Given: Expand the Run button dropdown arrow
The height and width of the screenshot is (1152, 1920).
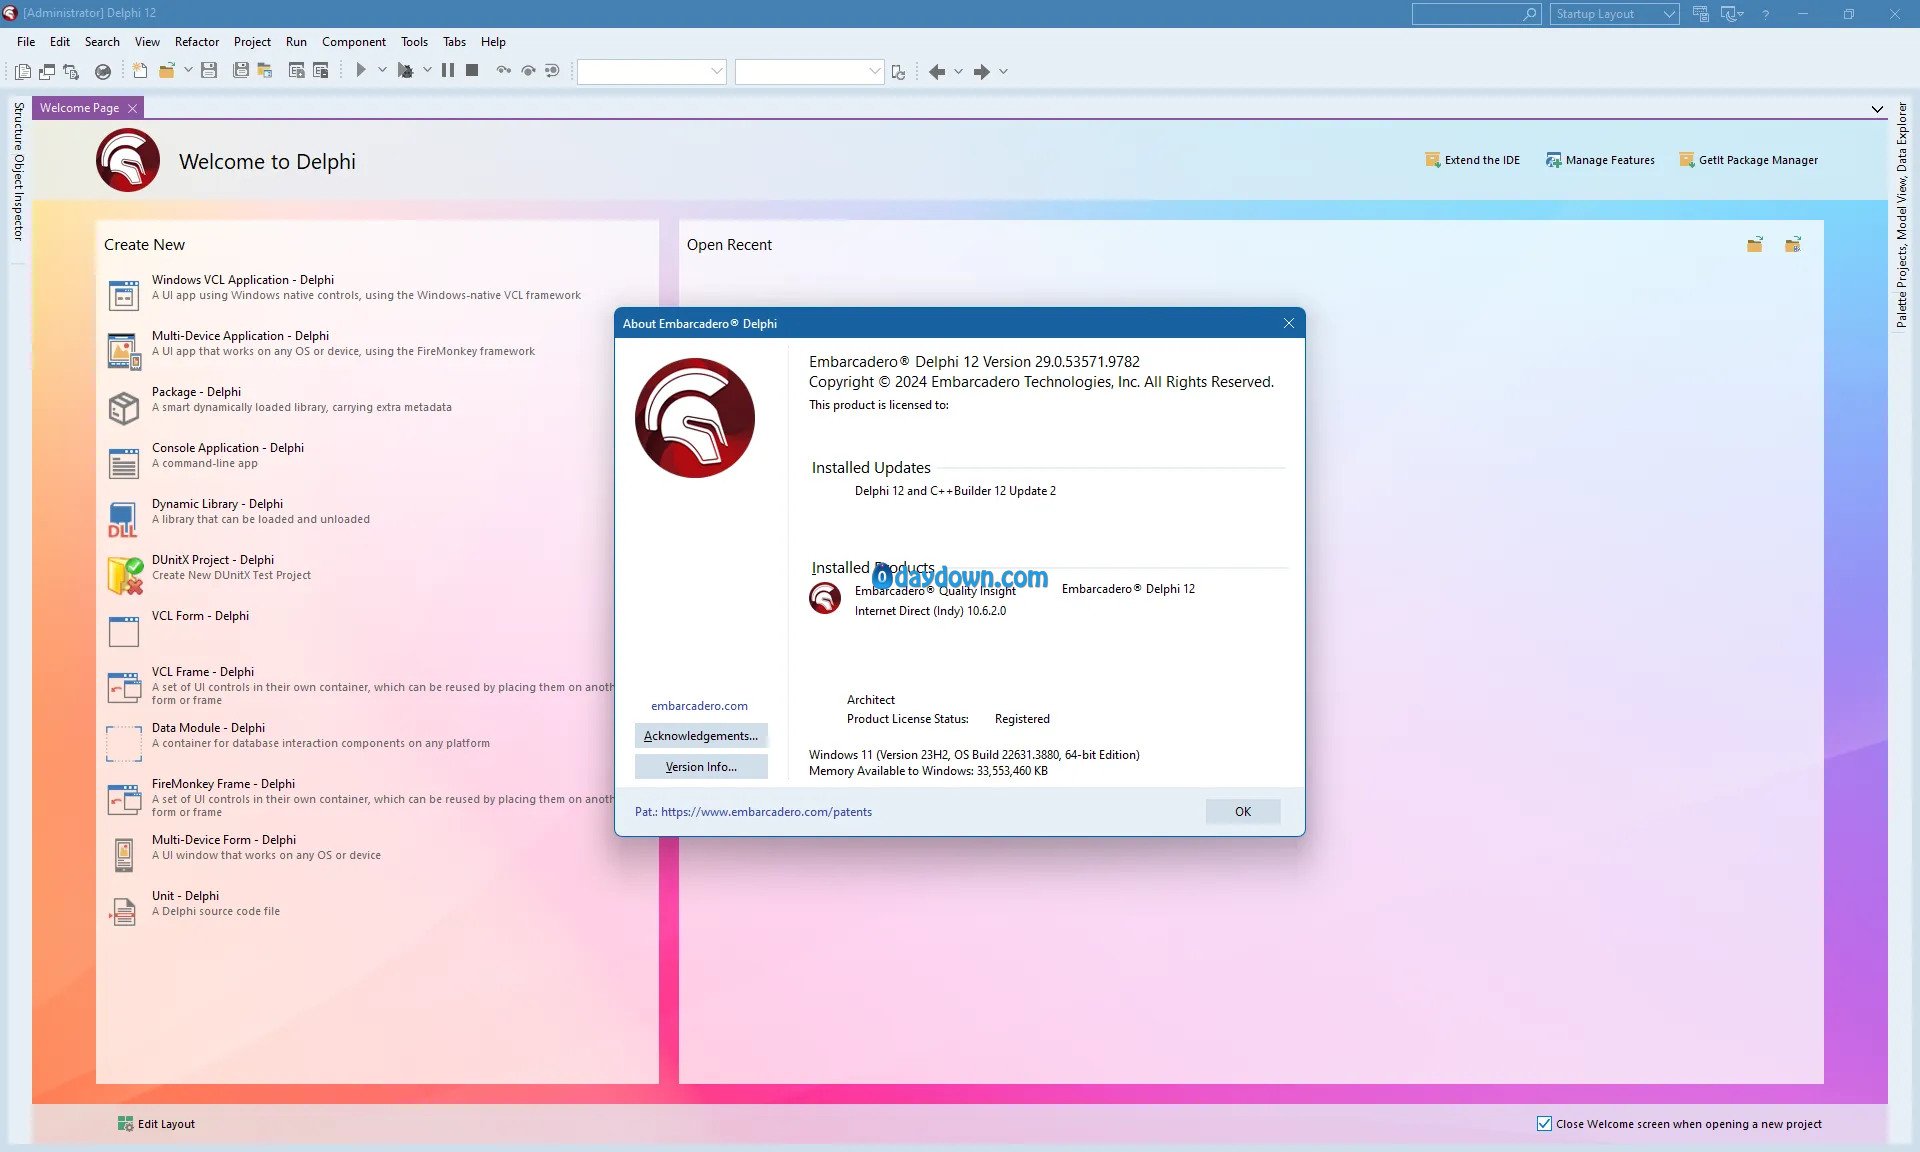Looking at the screenshot, I should (382, 71).
